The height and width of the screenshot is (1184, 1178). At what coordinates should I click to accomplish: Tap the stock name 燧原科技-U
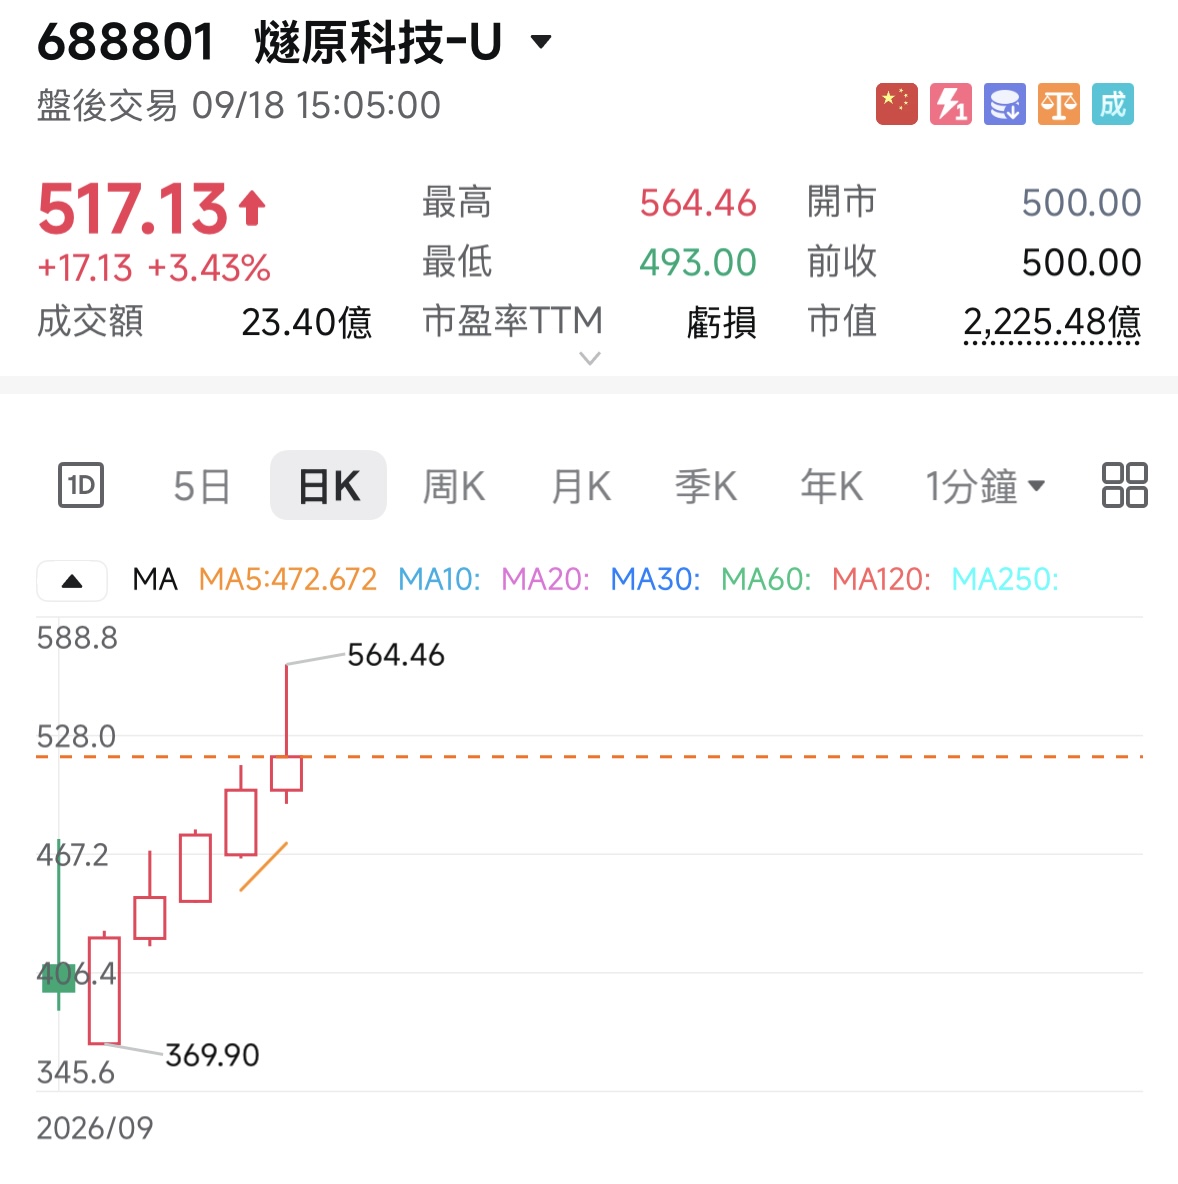tap(378, 42)
